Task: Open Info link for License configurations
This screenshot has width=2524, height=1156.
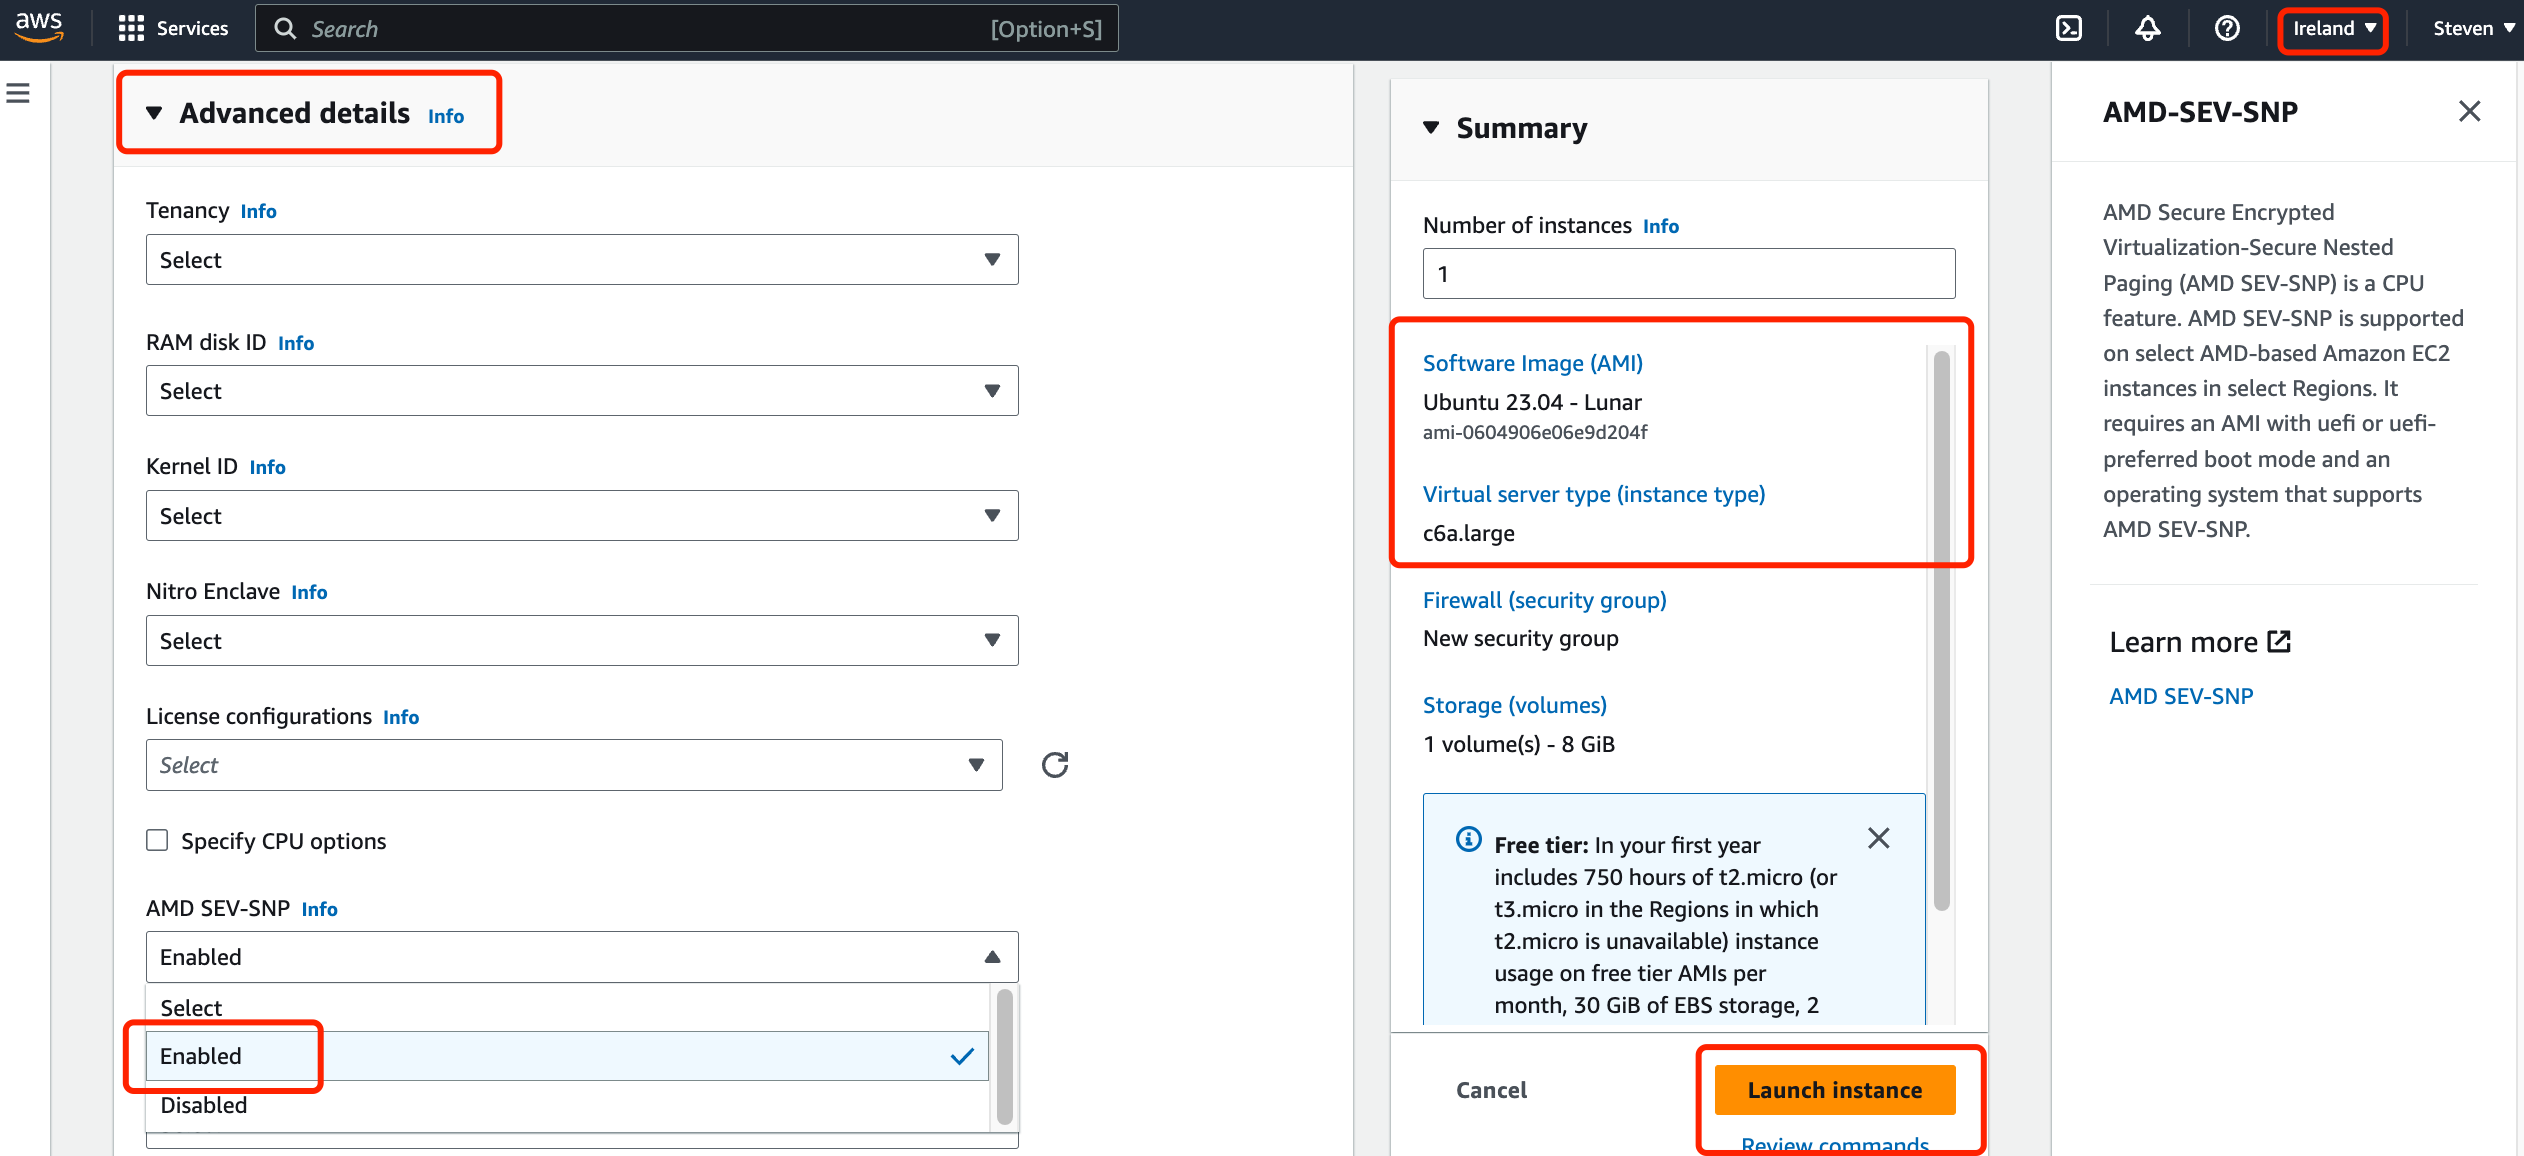Action: 401,717
